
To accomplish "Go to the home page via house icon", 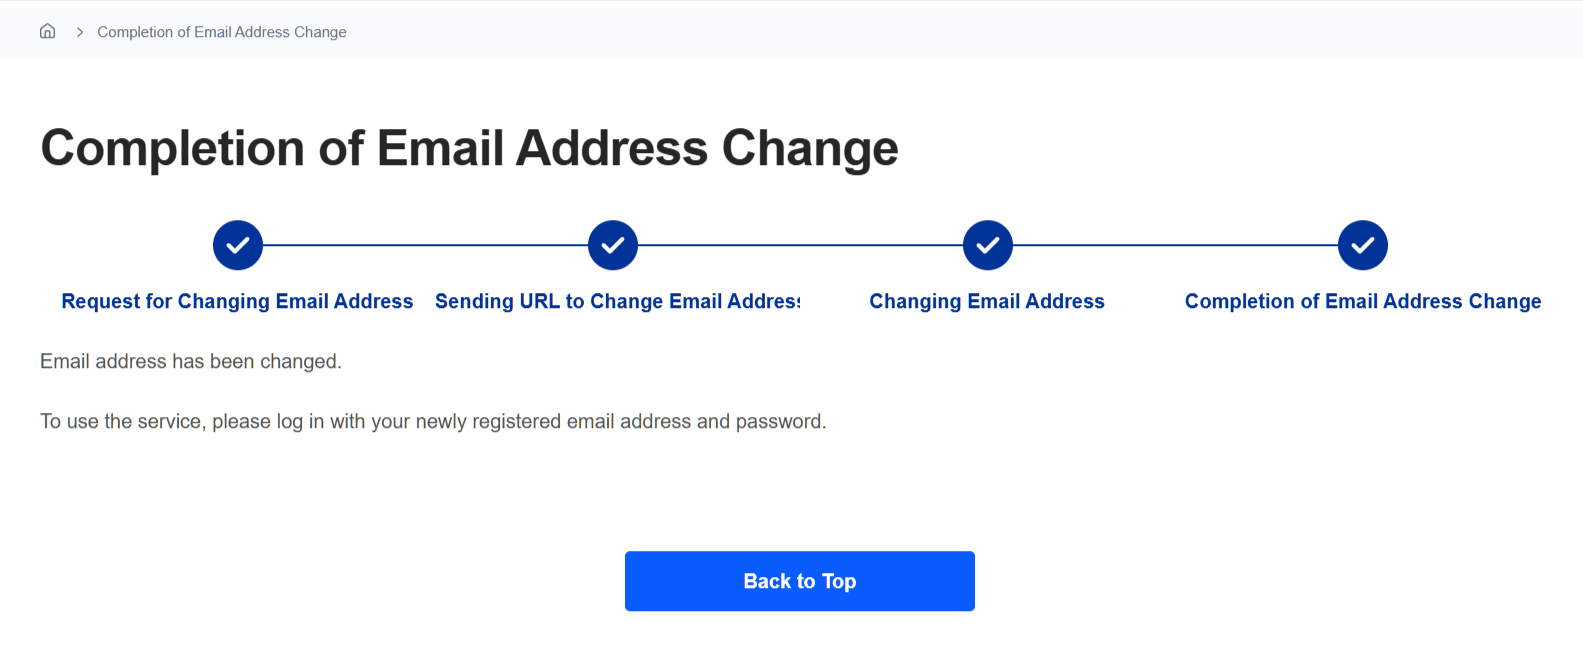I will 47,31.
